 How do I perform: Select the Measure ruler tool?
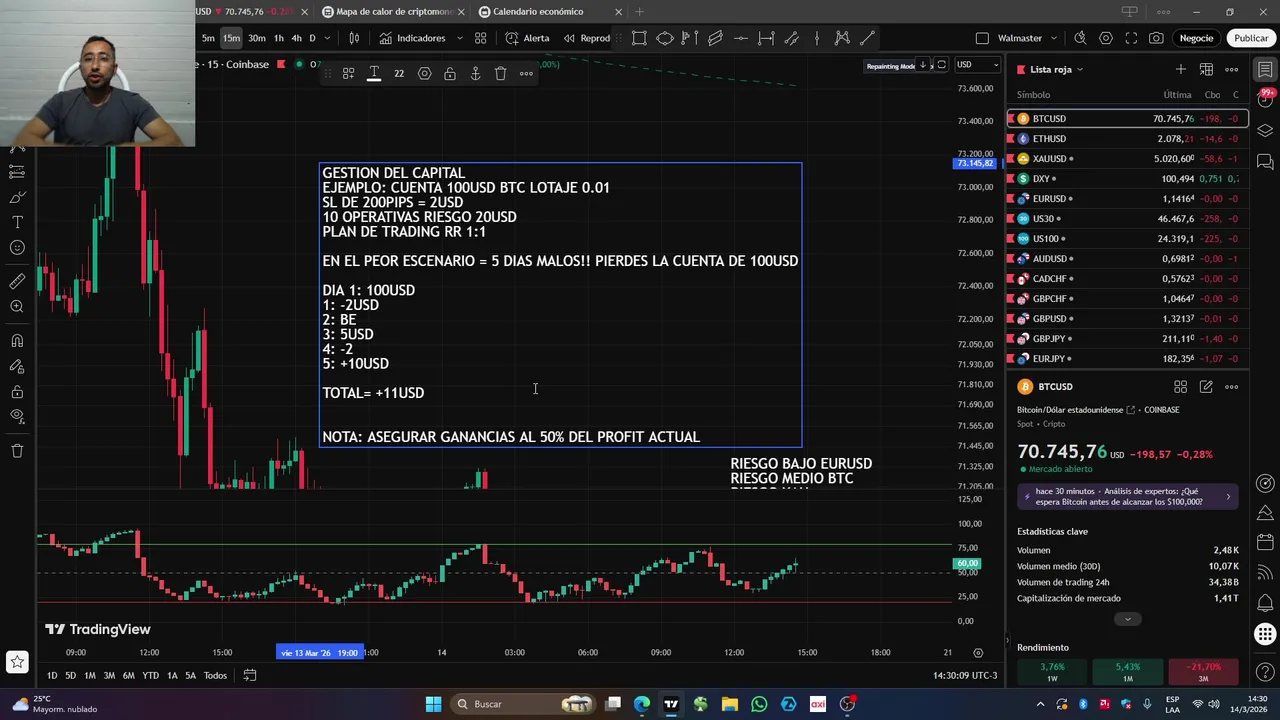(x=17, y=282)
